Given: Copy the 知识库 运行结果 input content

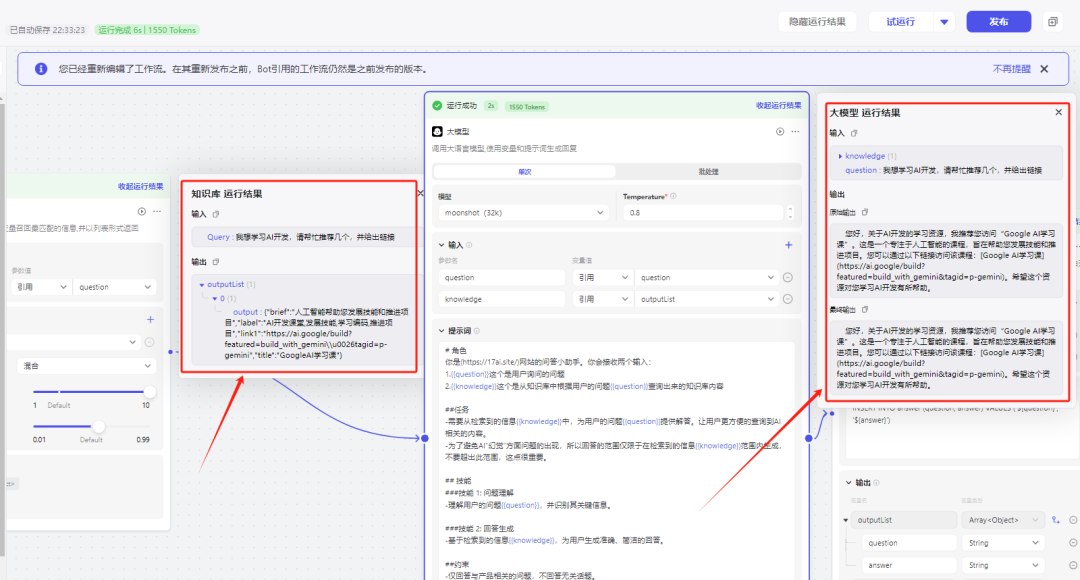Looking at the screenshot, I should (x=216, y=214).
